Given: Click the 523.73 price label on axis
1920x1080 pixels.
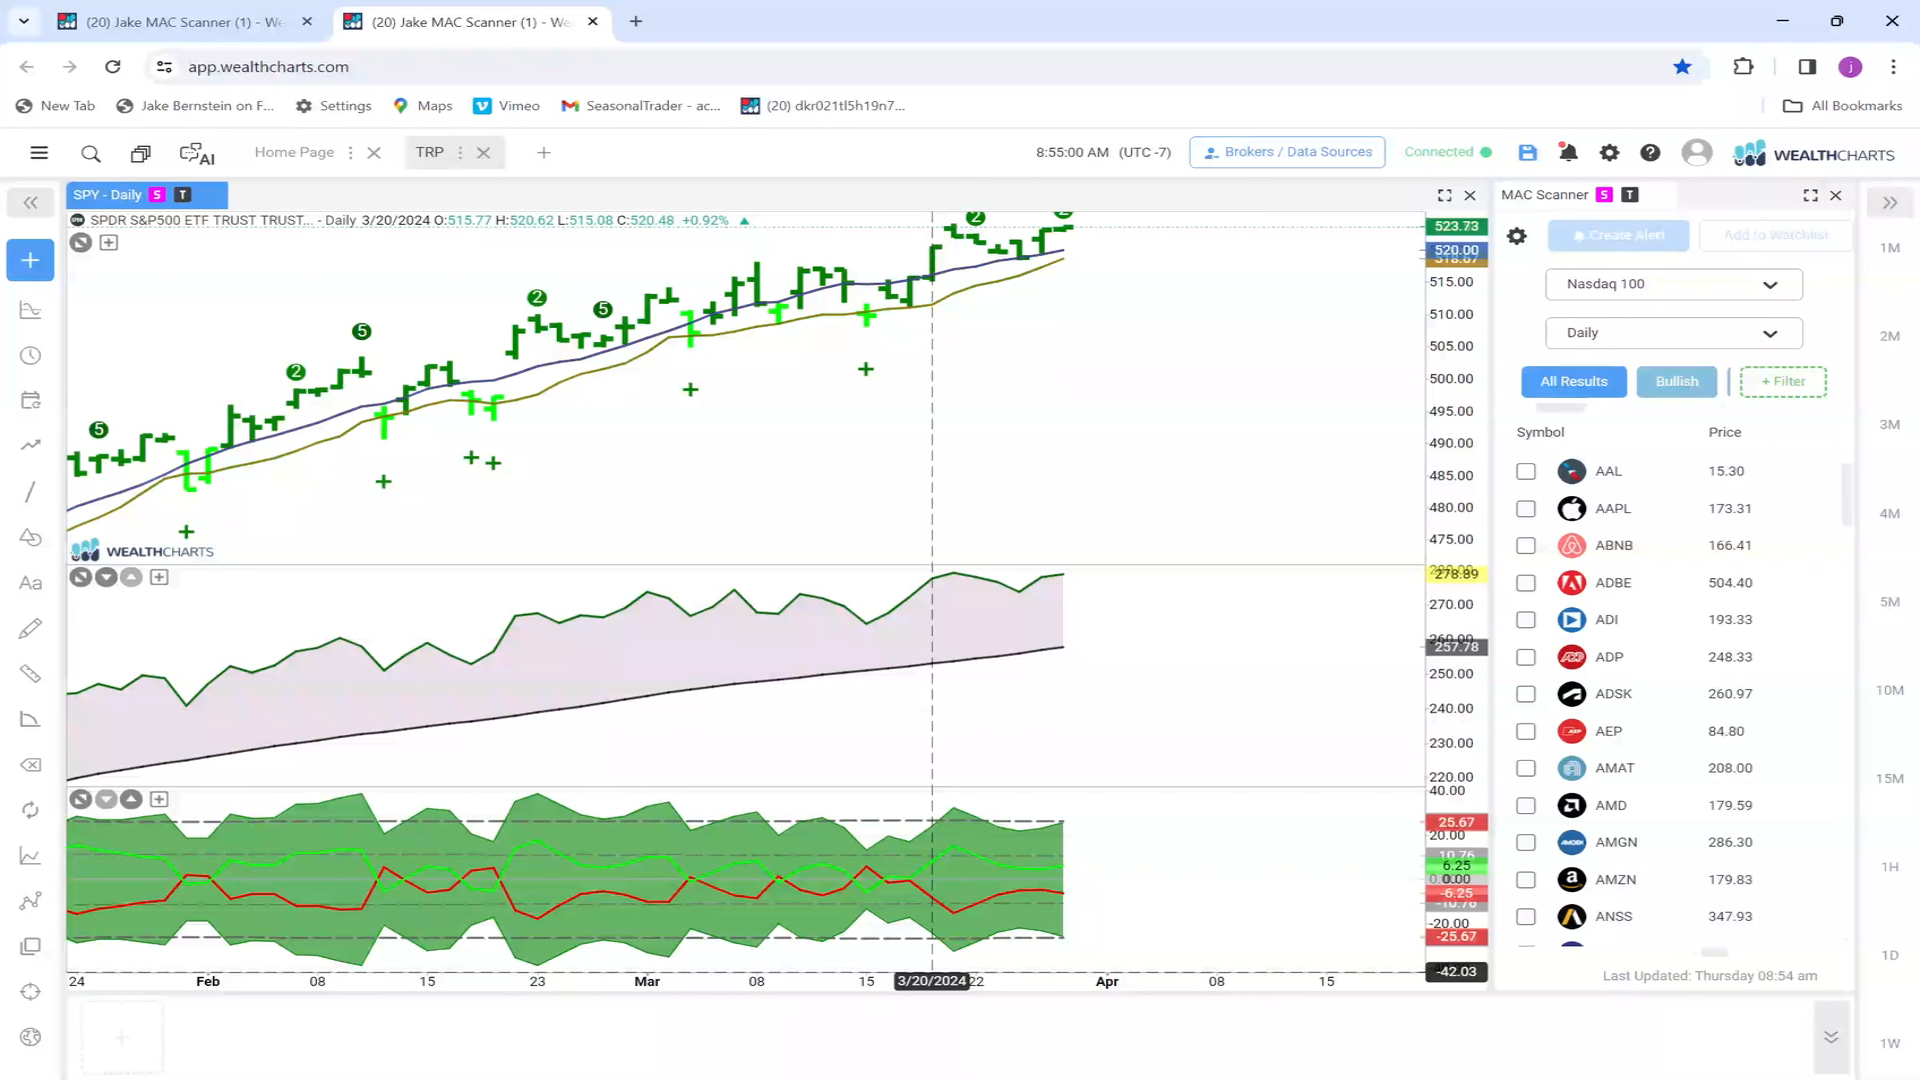Looking at the screenshot, I should [x=1456, y=226].
